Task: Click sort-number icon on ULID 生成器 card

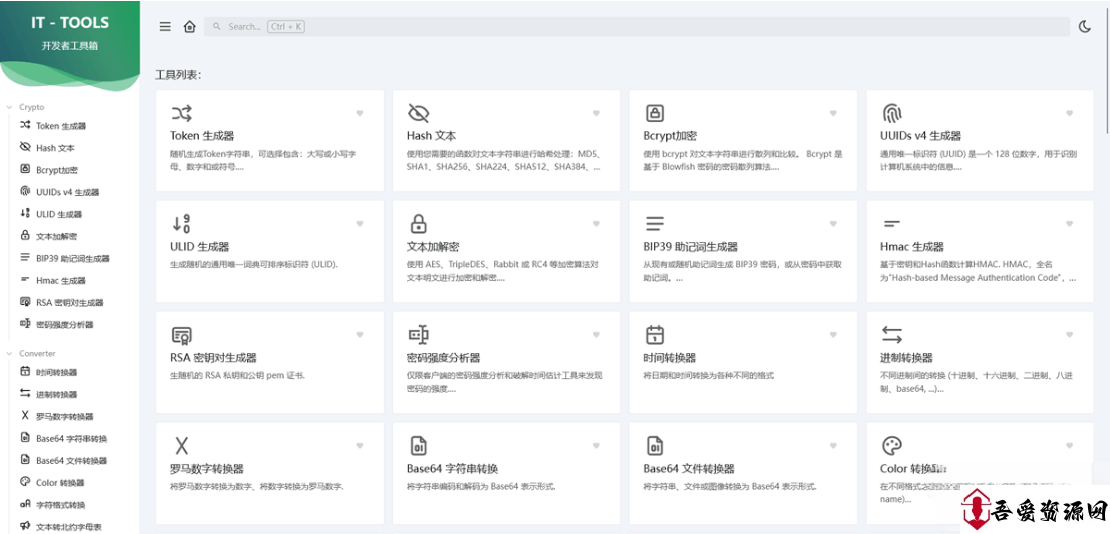Action: 181,224
